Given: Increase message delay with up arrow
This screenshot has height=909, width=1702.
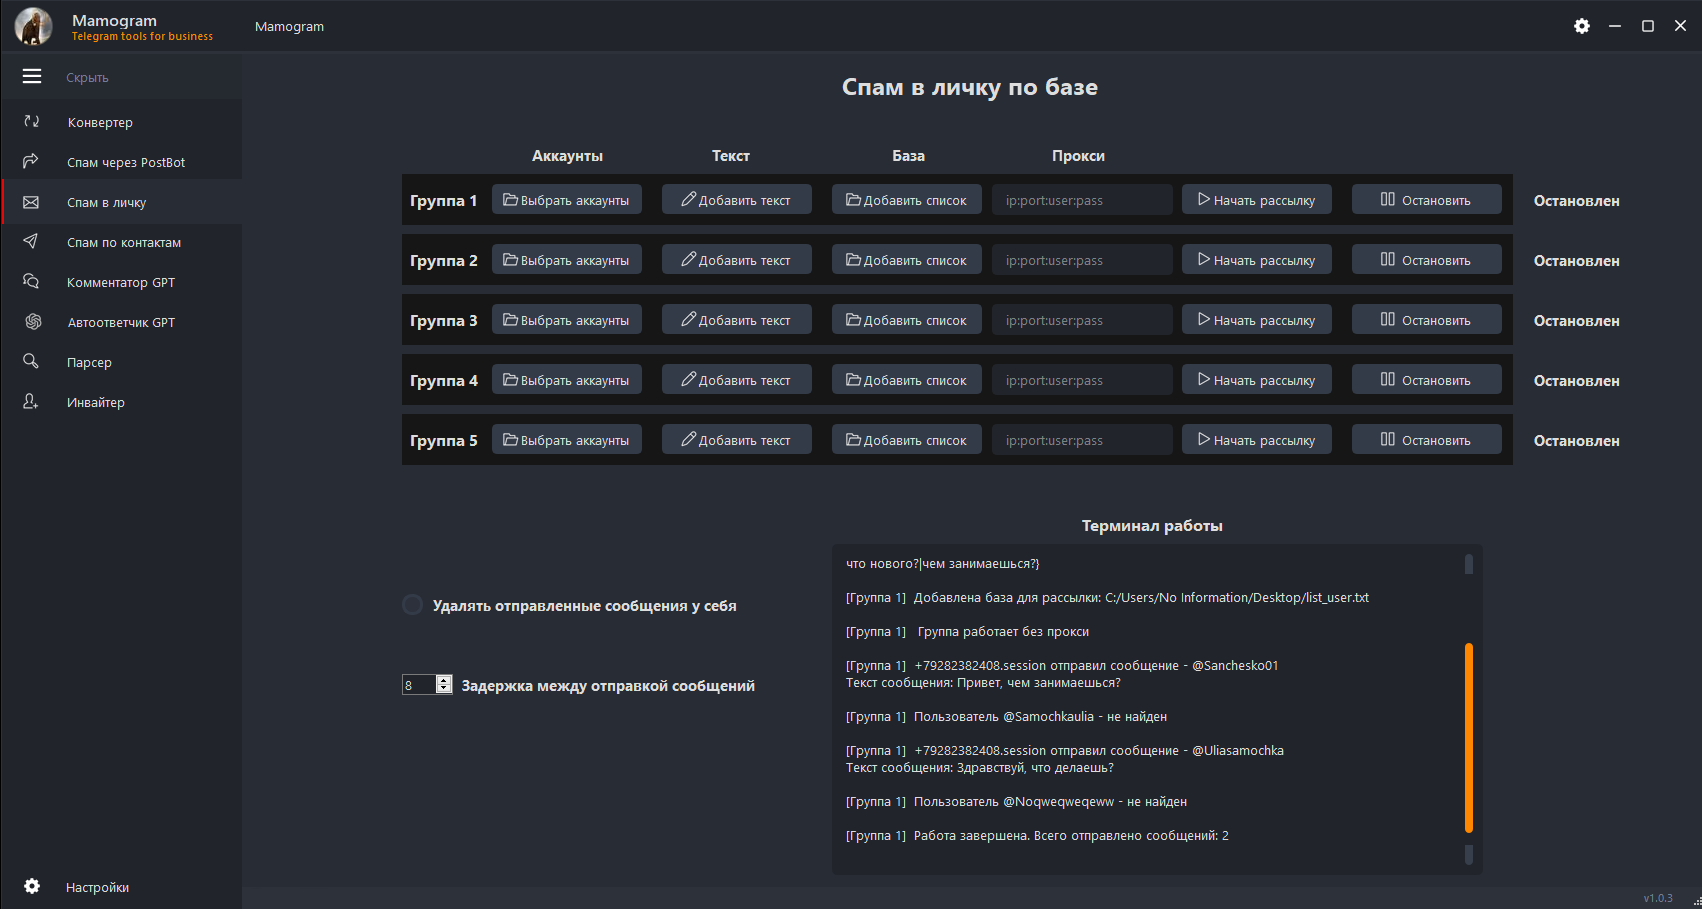Looking at the screenshot, I should [444, 680].
